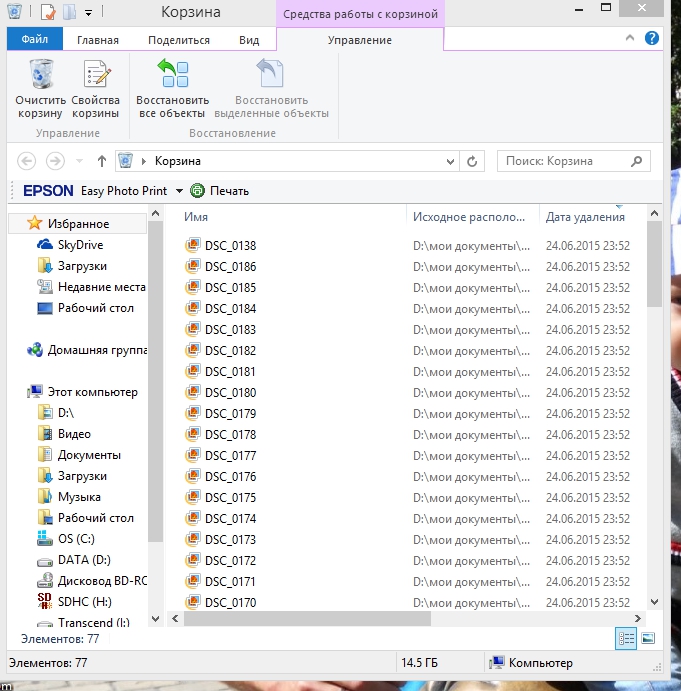The width and height of the screenshot is (681, 691).
Task: Click the help question mark icon
Action: coord(651,39)
